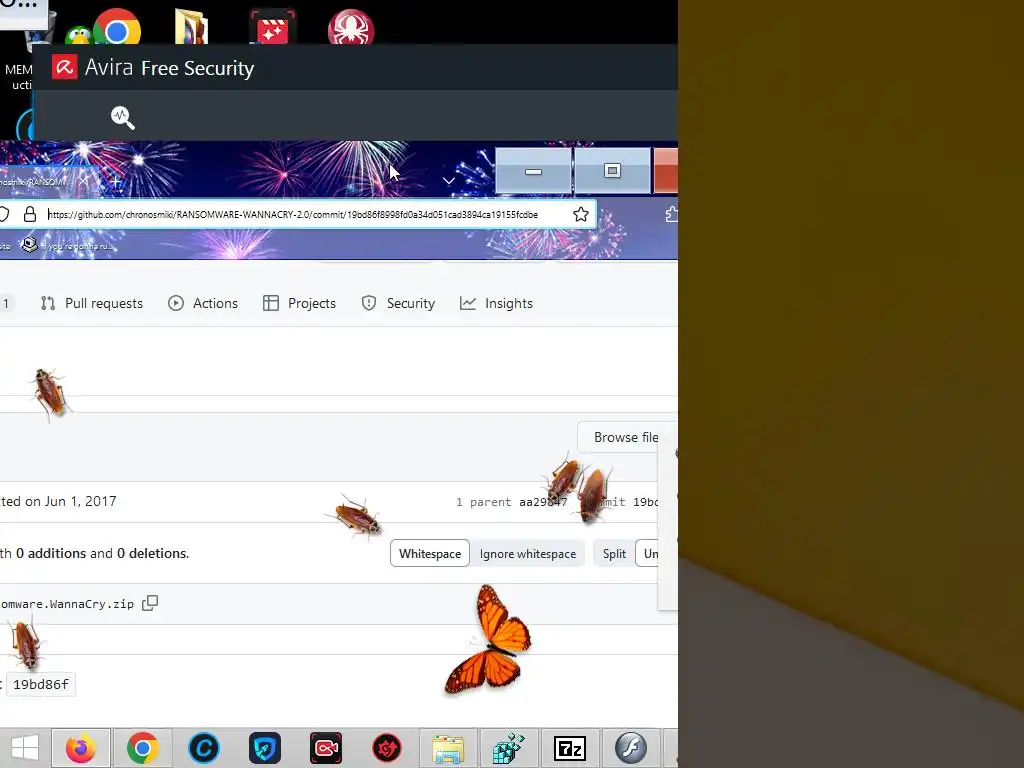Open the Windows Start menu
The height and width of the screenshot is (768, 1024).
tap(25, 748)
